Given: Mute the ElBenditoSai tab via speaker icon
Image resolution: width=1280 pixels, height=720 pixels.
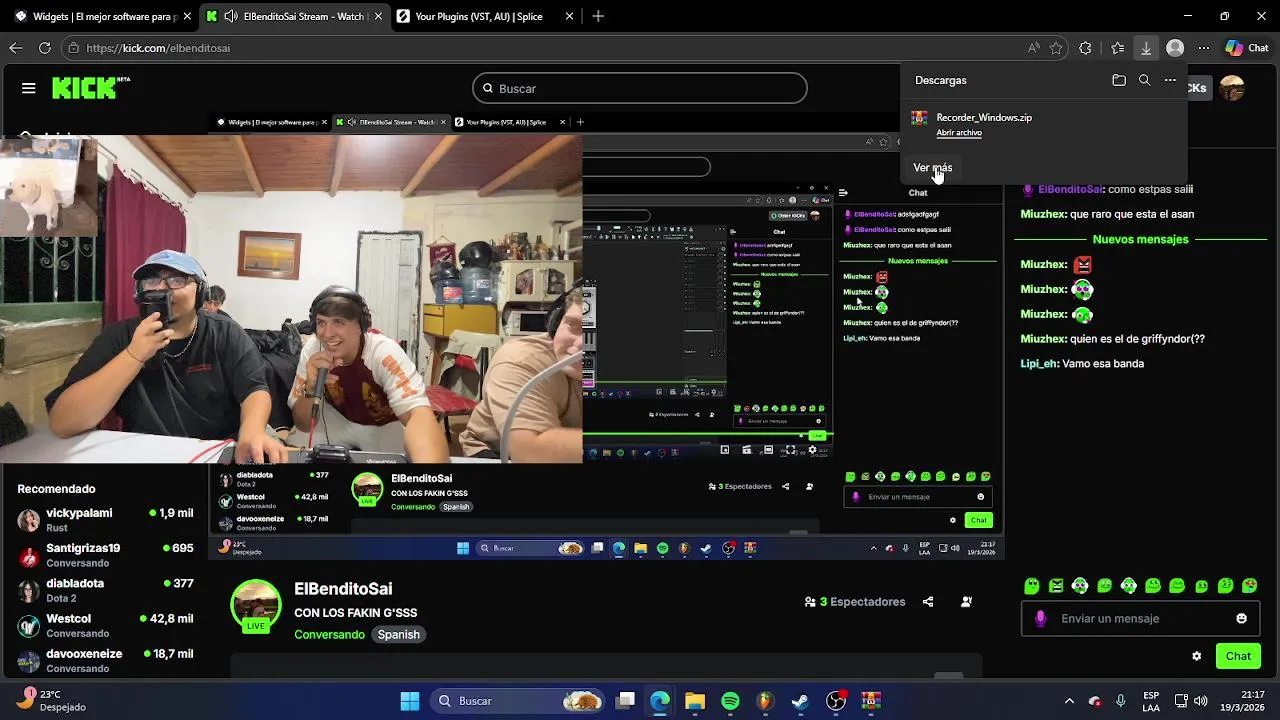Looking at the screenshot, I should [231, 16].
